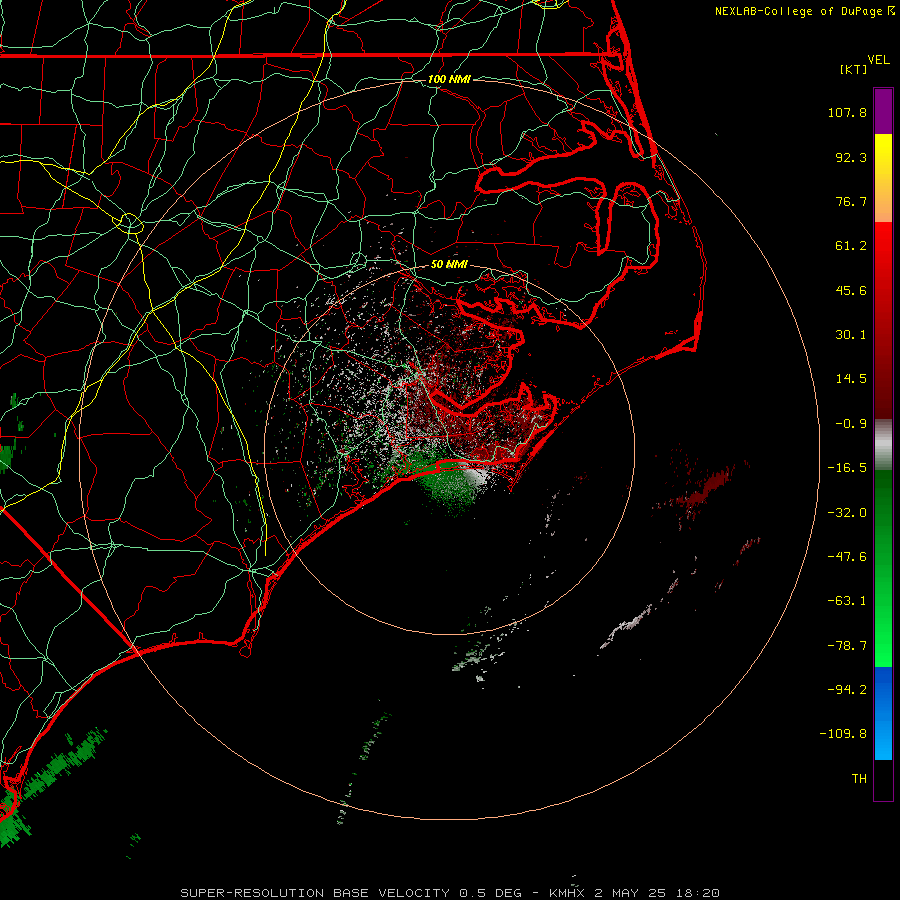This screenshot has height=900, width=900.
Task: Click the 76.7 velocity scale label
Action: [x=851, y=201]
